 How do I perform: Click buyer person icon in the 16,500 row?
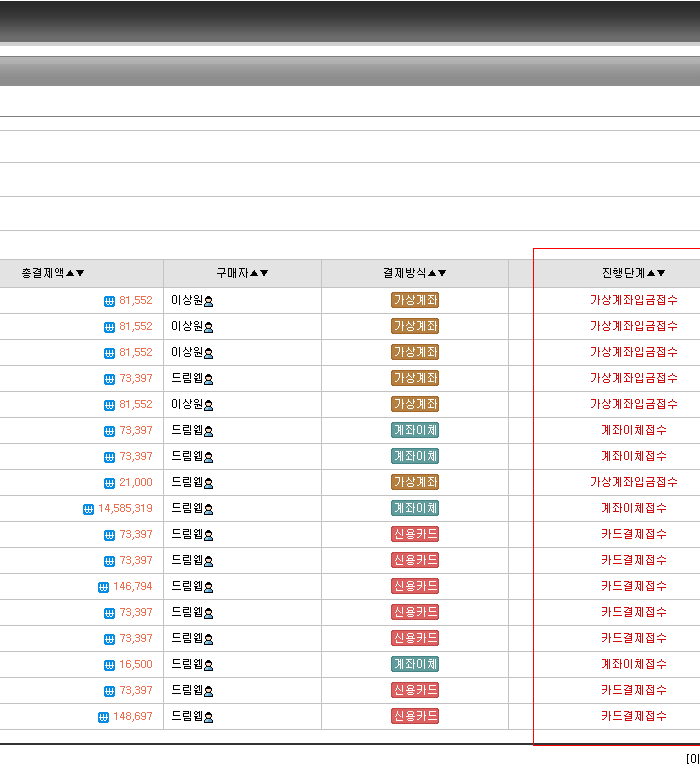point(209,665)
